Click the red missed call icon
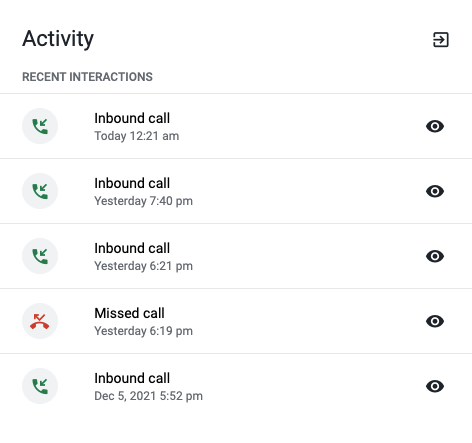This screenshot has height=443, width=472. [40, 321]
